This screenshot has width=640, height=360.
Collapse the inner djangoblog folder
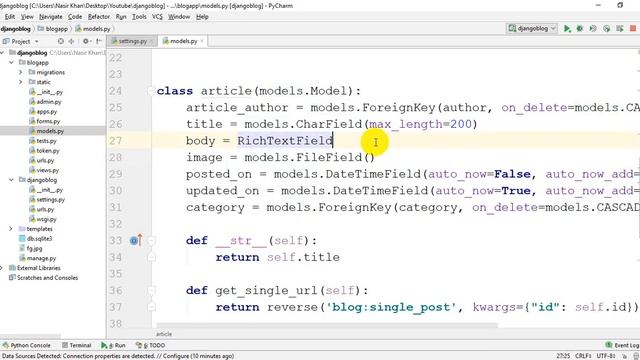click(11, 180)
